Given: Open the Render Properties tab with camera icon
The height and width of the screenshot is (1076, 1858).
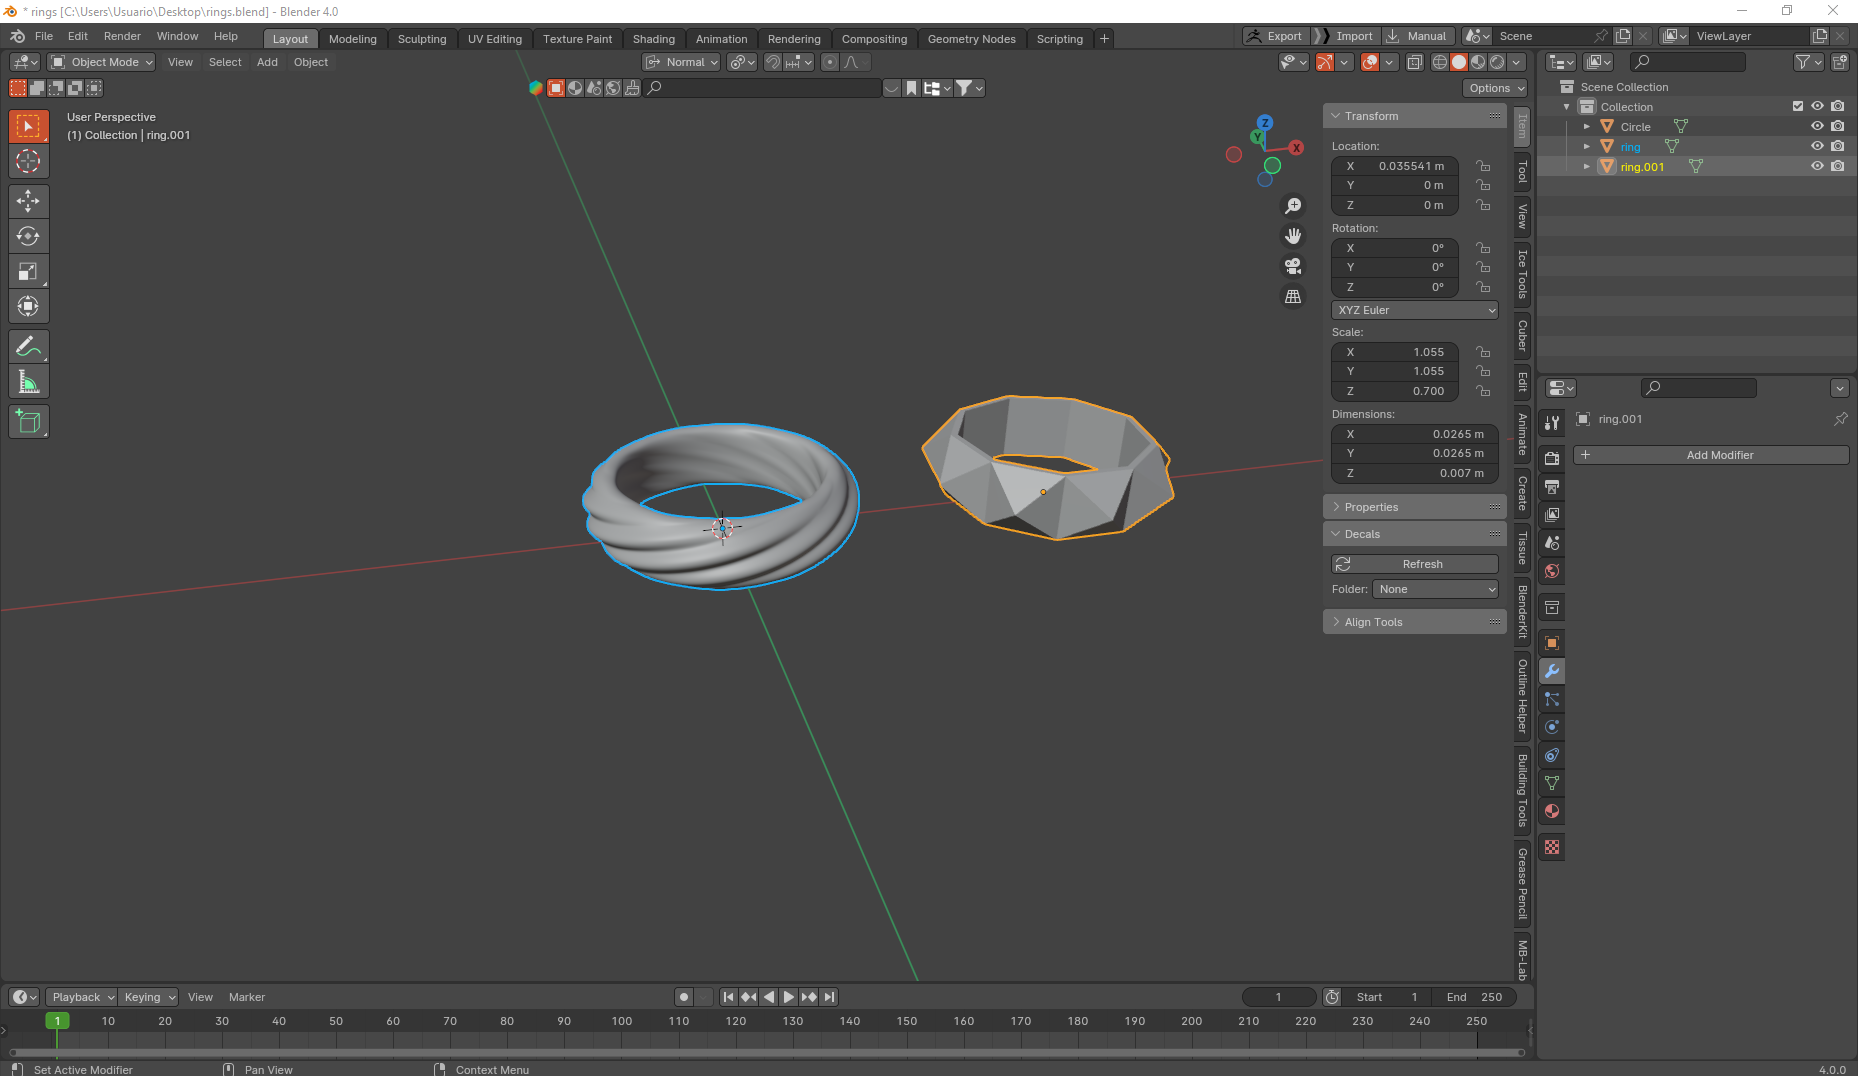Looking at the screenshot, I should click(1552, 457).
